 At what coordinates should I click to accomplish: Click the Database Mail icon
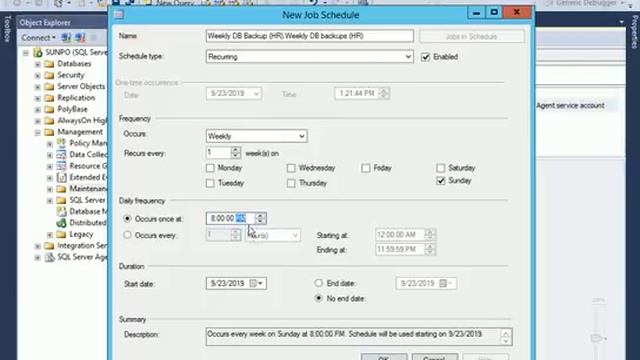coord(61,211)
